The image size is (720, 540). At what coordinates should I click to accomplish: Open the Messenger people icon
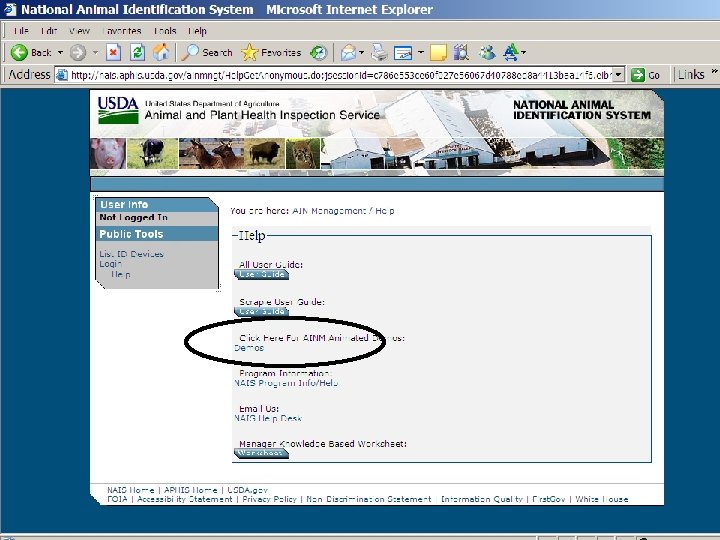[487, 52]
